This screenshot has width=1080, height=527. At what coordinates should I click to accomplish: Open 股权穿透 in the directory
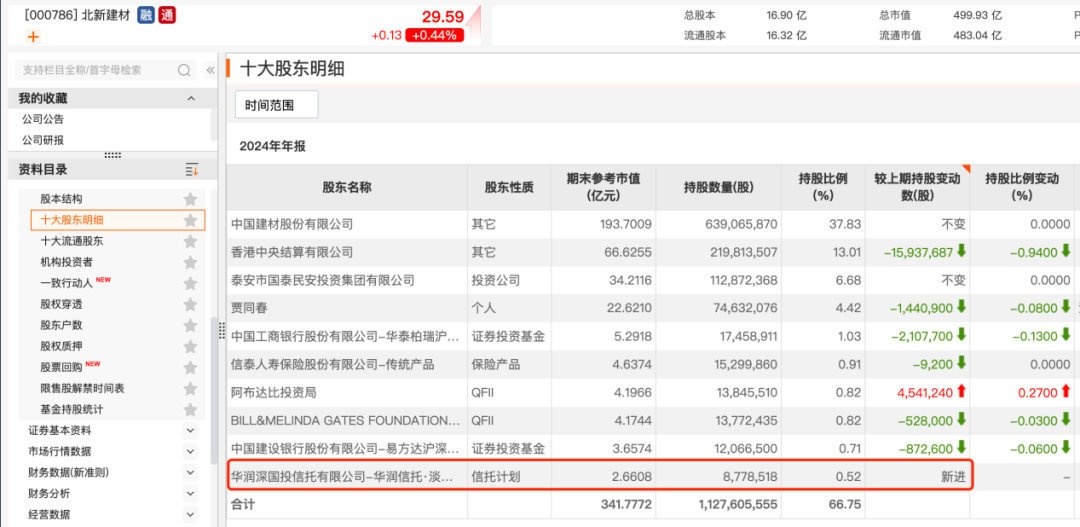click(61, 304)
